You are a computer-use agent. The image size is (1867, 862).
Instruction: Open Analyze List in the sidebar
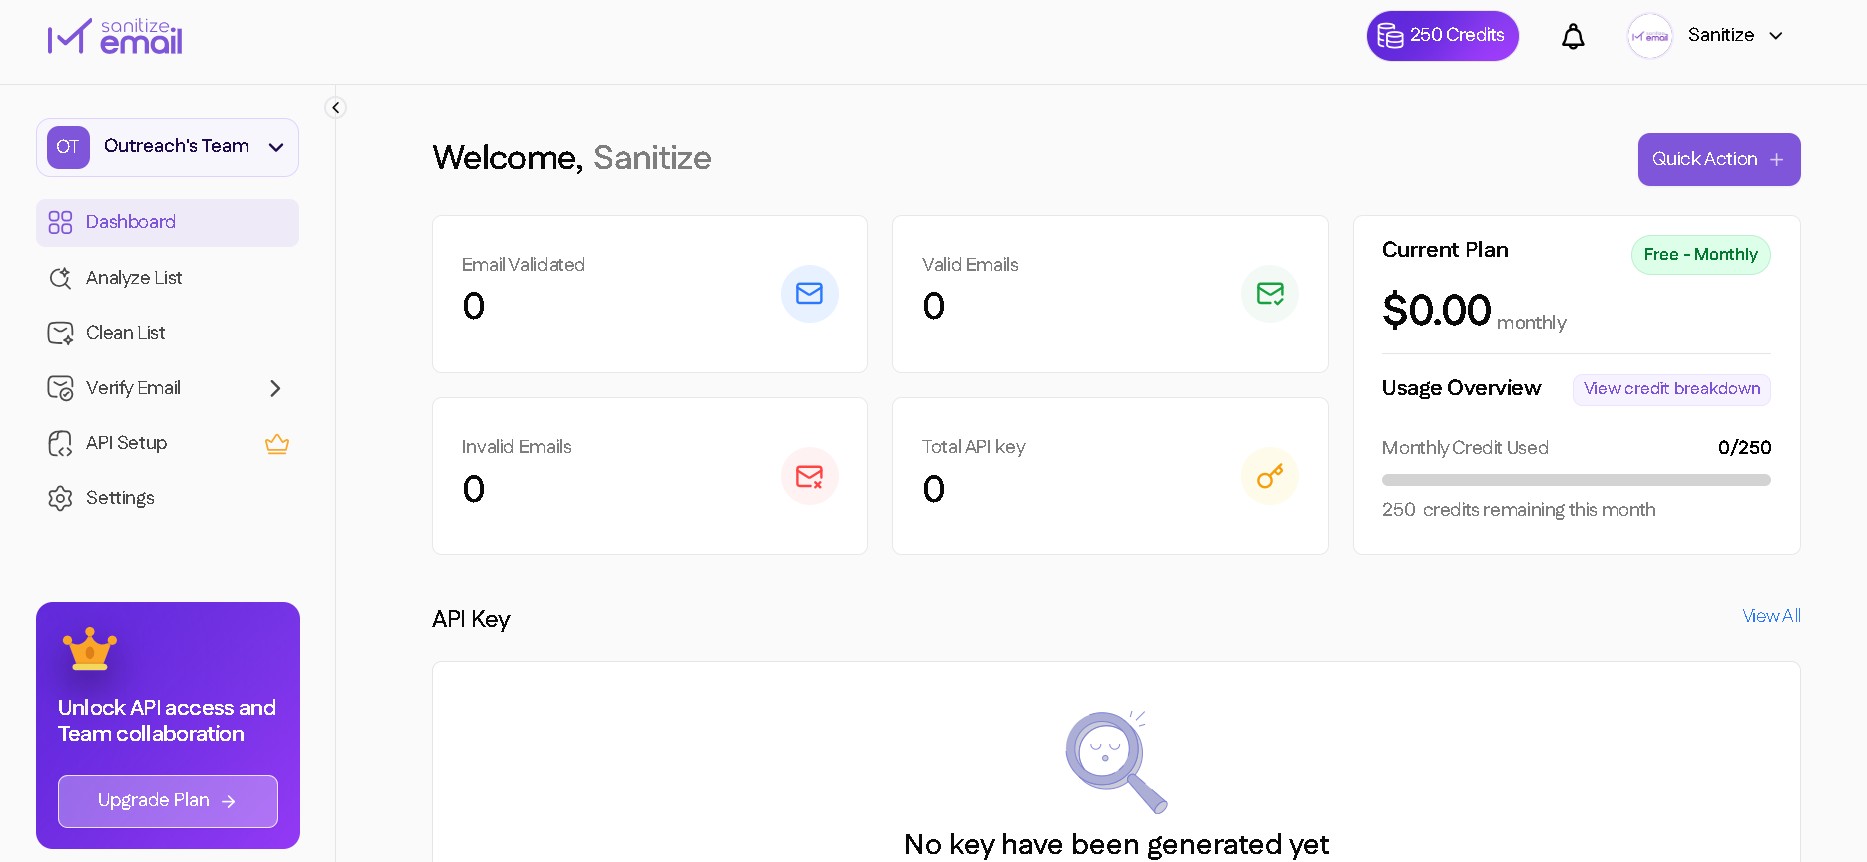[134, 278]
